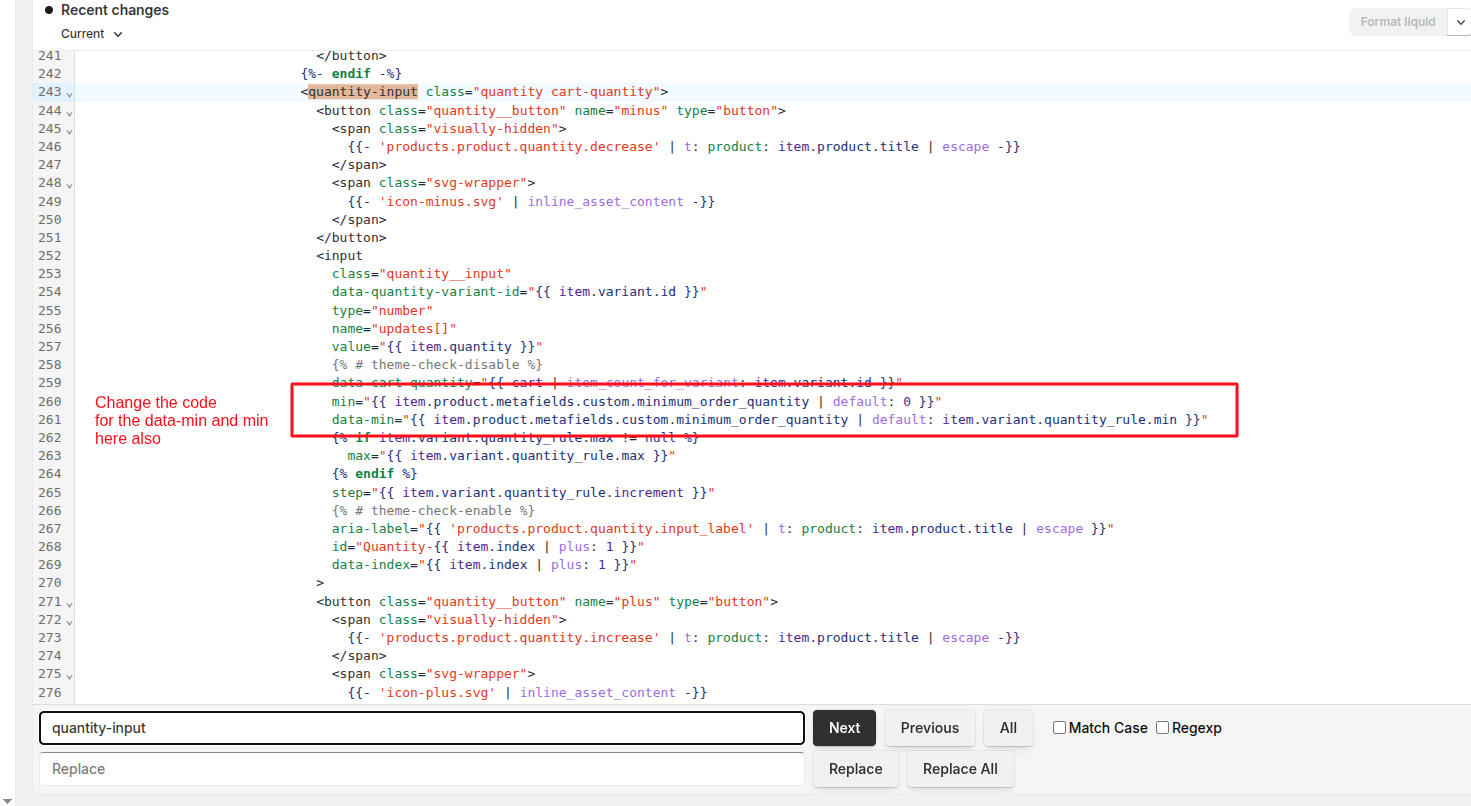Place cursor on the endif line 242
This screenshot has height=806, width=1471.
point(351,73)
